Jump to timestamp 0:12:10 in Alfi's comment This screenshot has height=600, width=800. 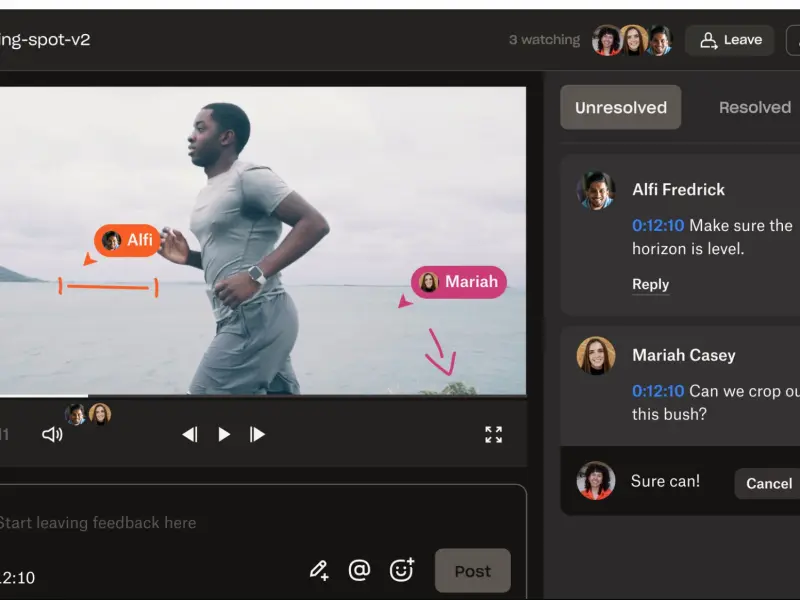coord(658,226)
